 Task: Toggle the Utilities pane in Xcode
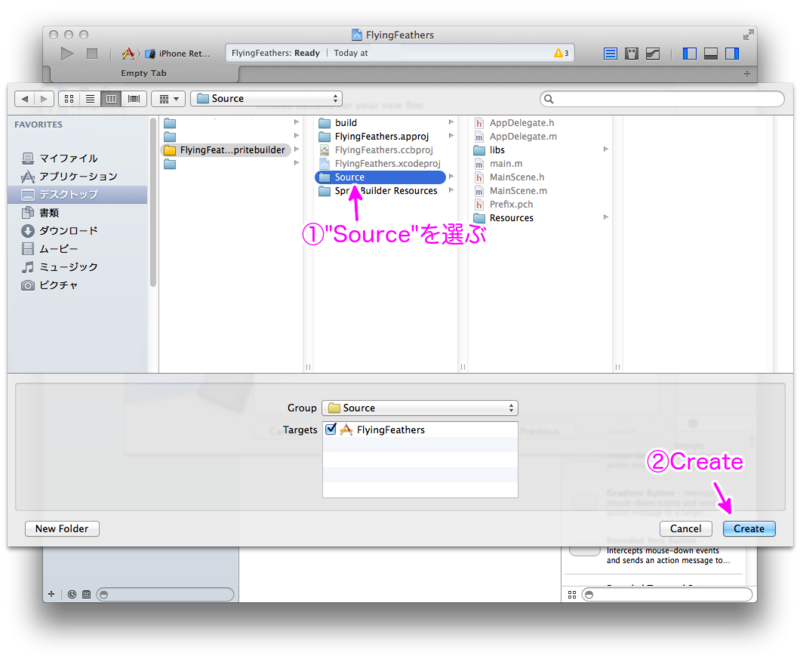pyautogui.click(x=732, y=54)
